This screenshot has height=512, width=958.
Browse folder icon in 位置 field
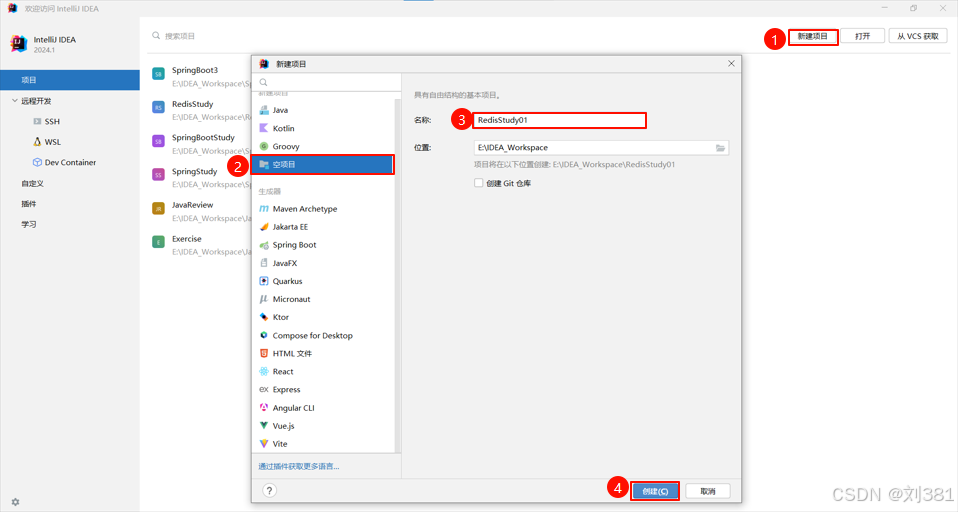720,148
